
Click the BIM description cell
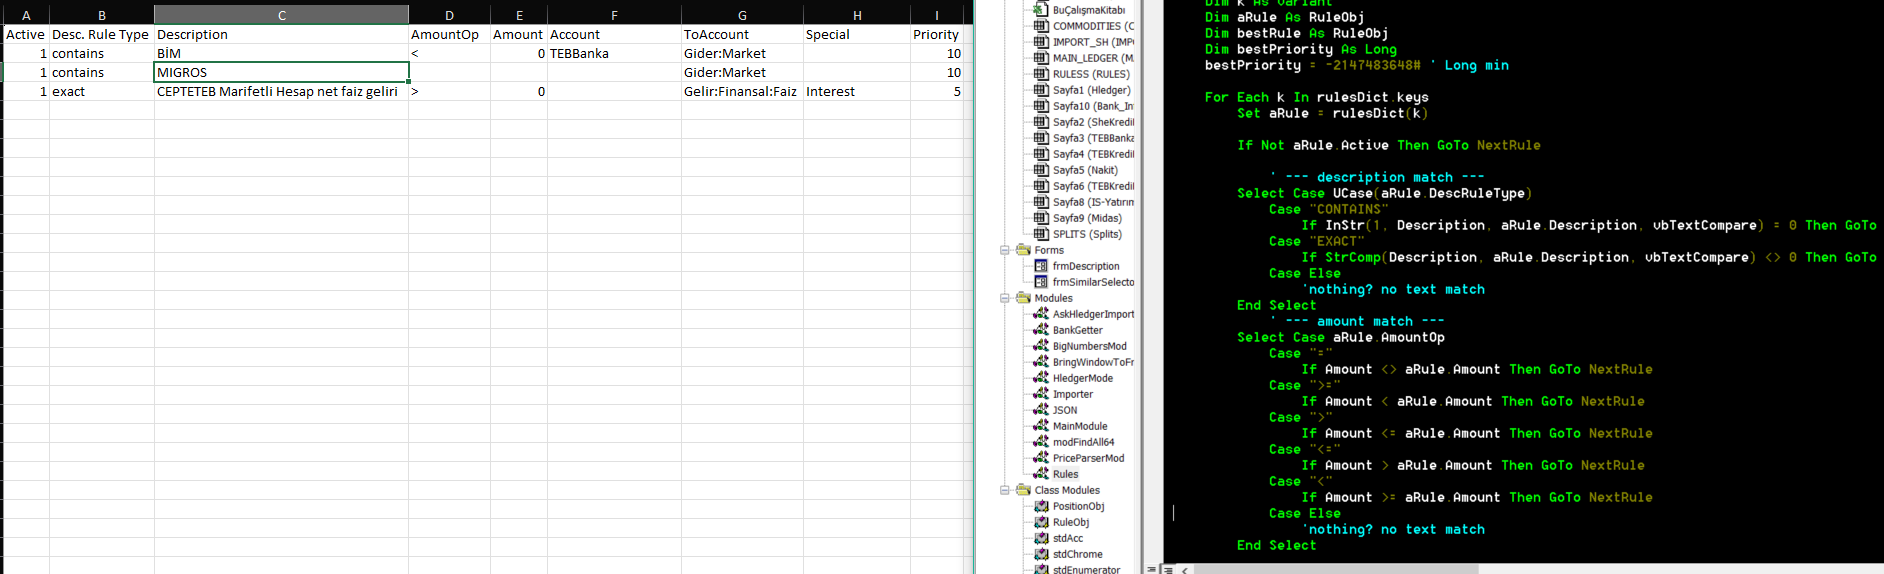tap(281, 53)
